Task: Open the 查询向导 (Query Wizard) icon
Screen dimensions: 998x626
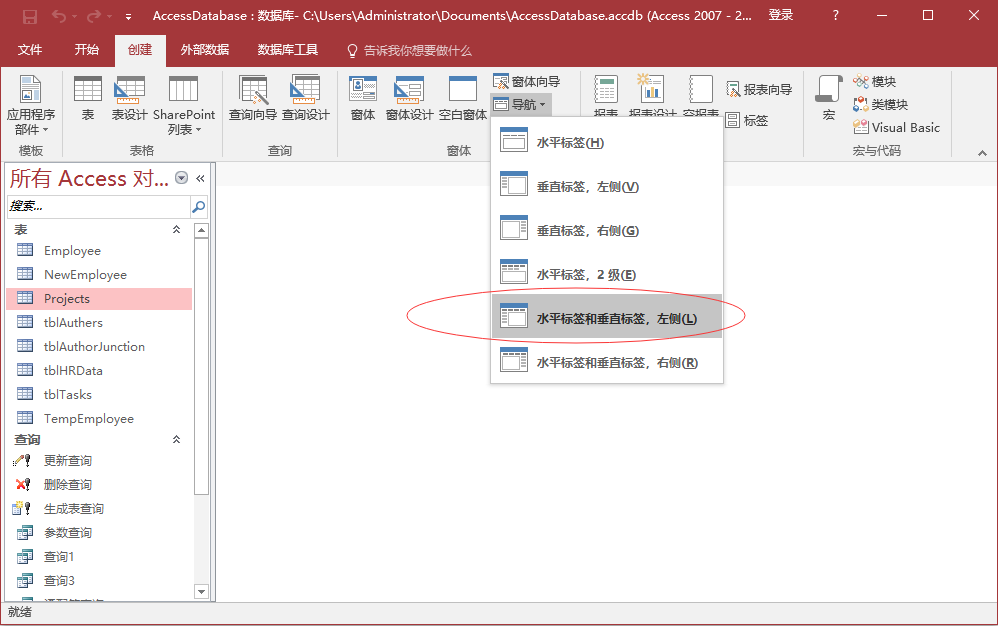Action: [252, 98]
